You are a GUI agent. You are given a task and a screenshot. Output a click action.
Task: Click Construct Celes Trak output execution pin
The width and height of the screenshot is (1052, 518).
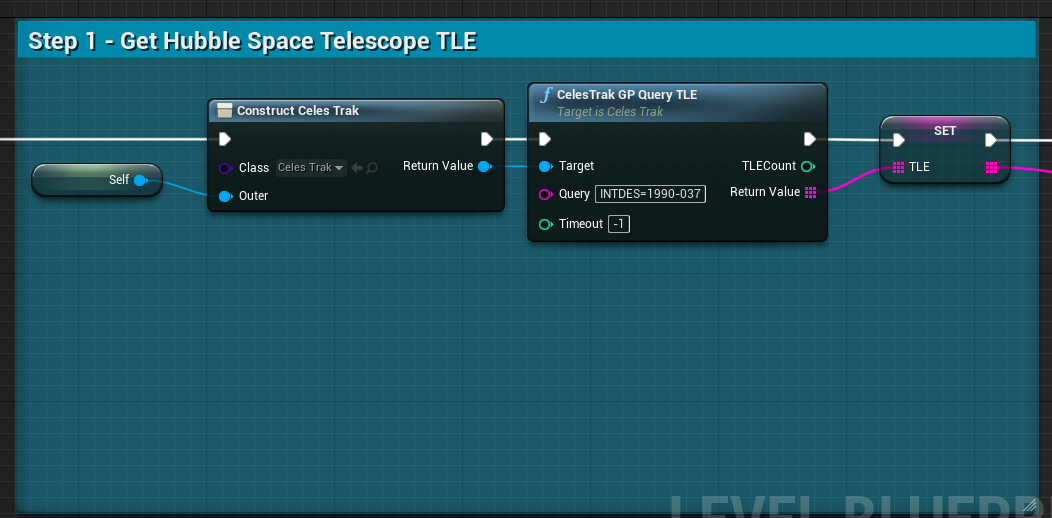click(487, 139)
